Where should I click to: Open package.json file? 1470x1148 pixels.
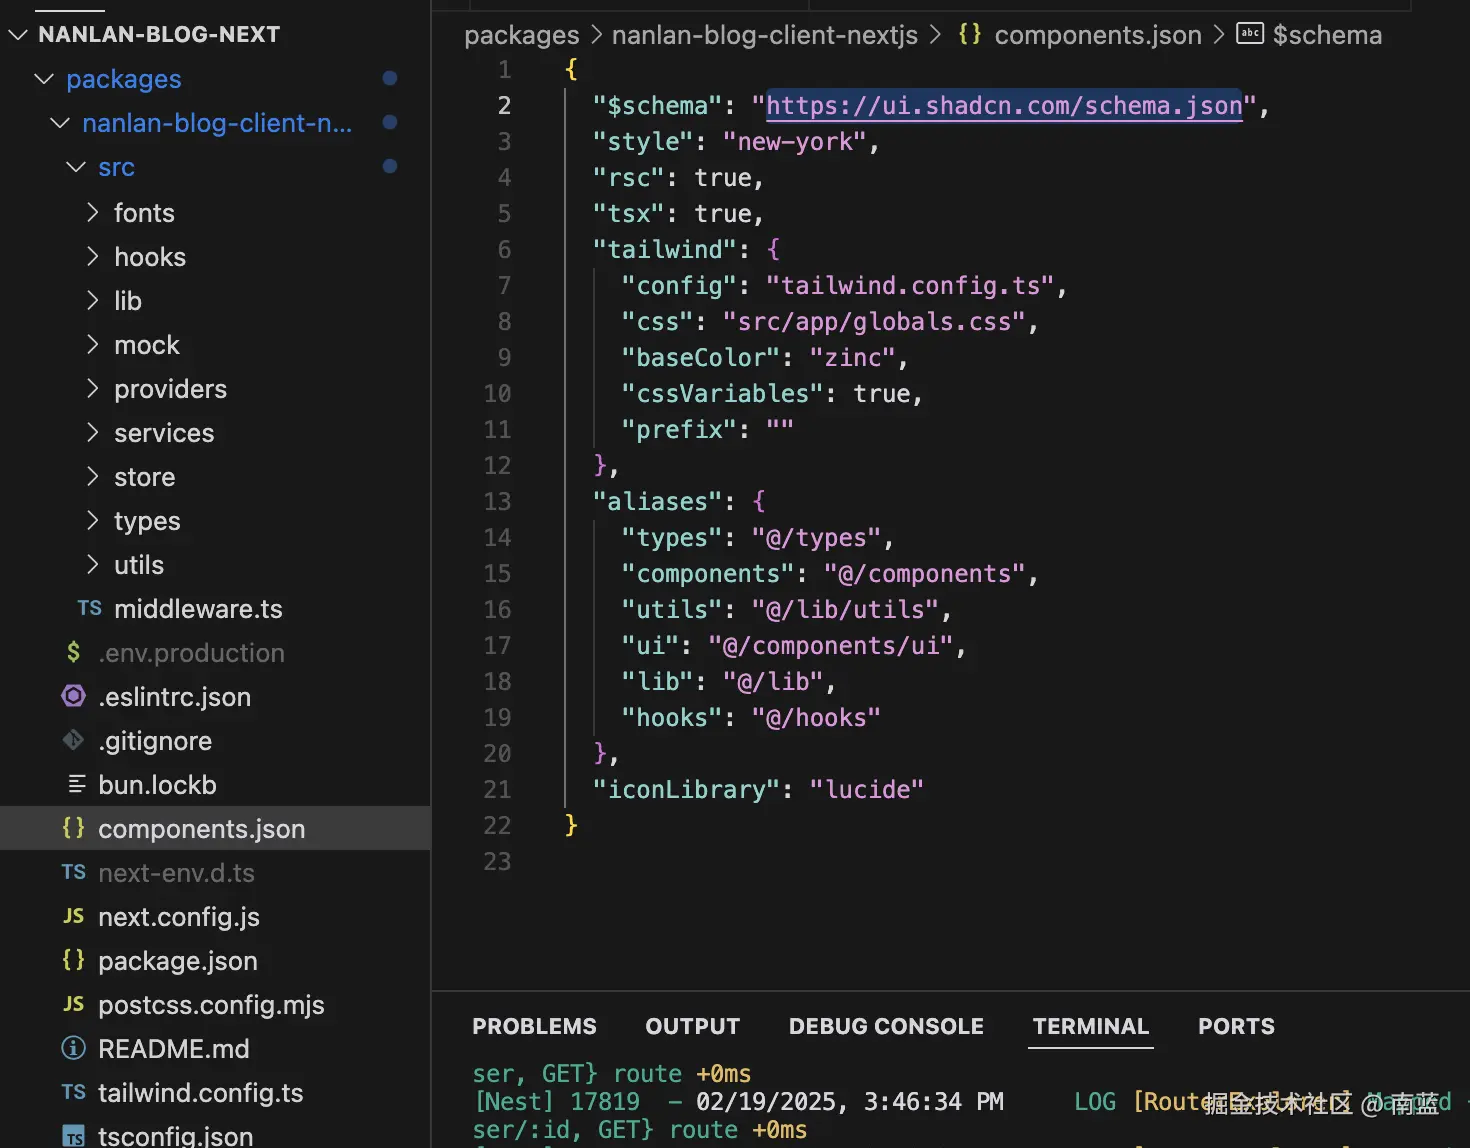point(178,960)
